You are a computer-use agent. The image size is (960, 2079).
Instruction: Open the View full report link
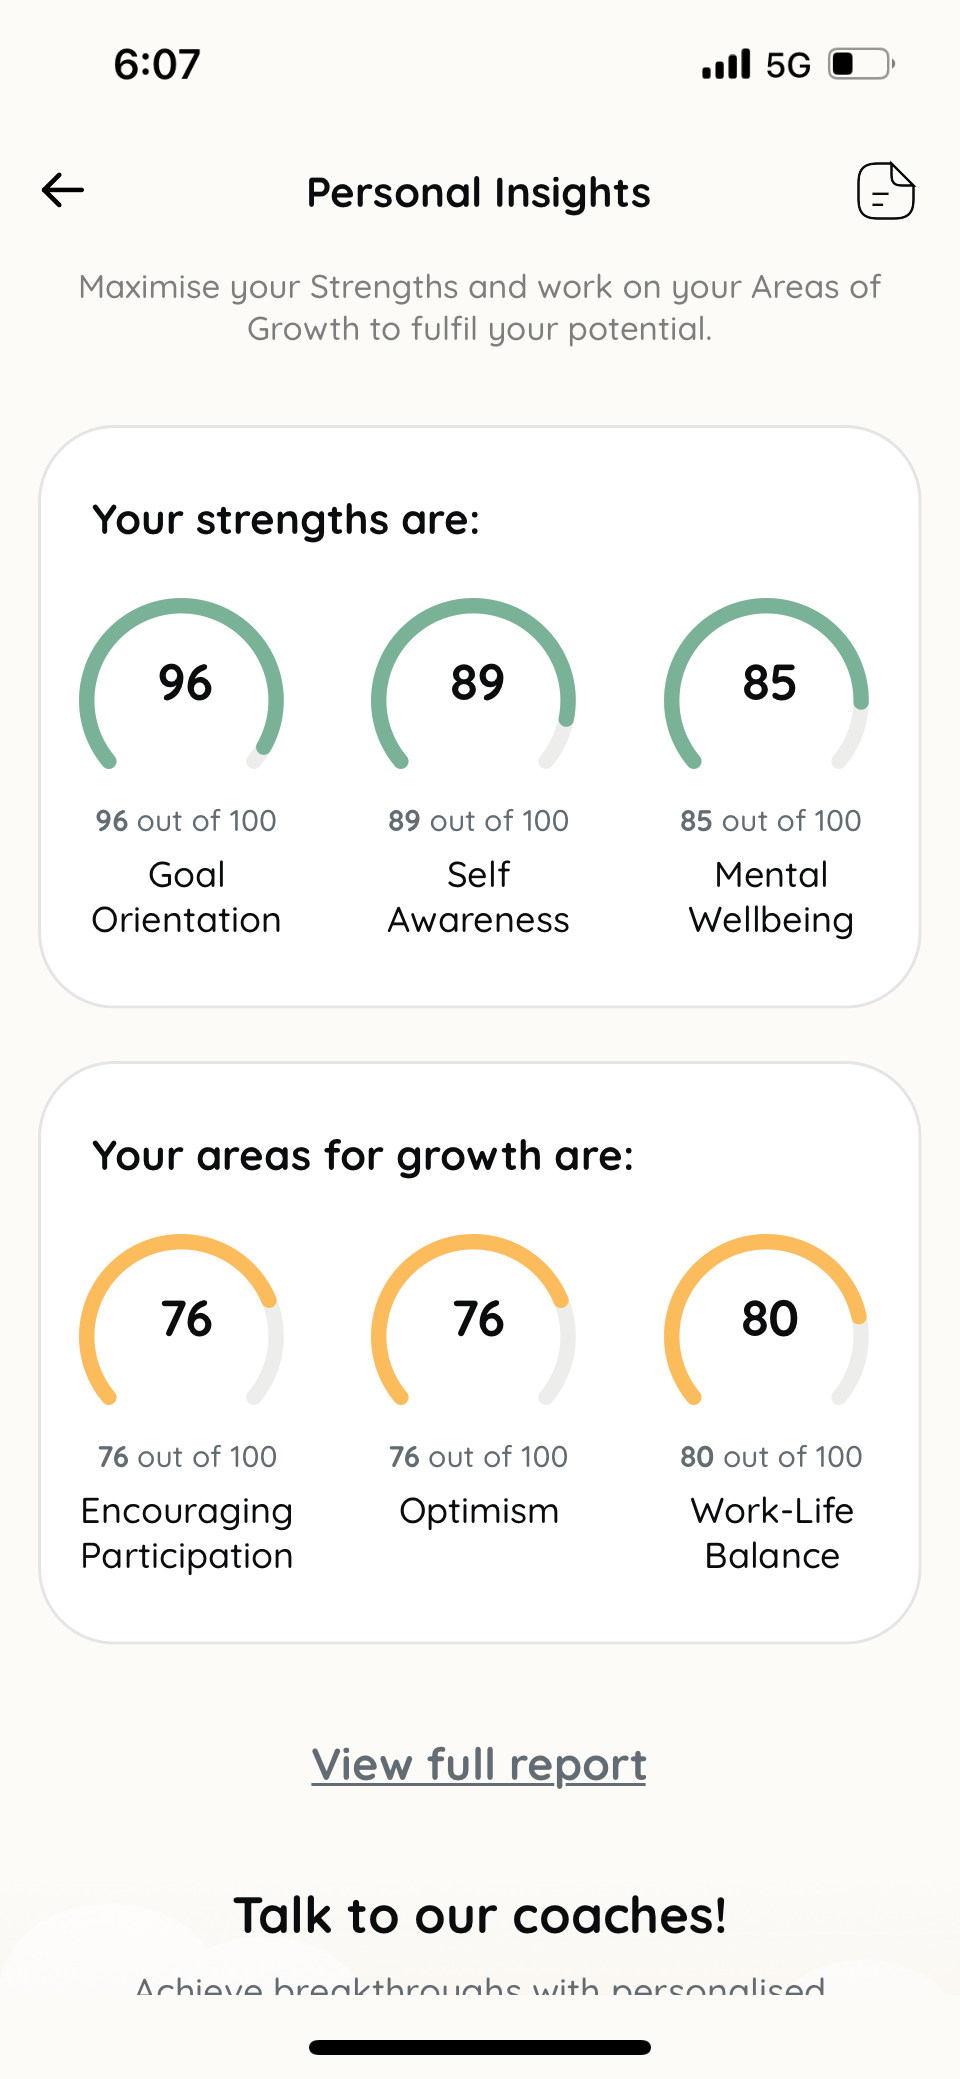[479, 1764]
